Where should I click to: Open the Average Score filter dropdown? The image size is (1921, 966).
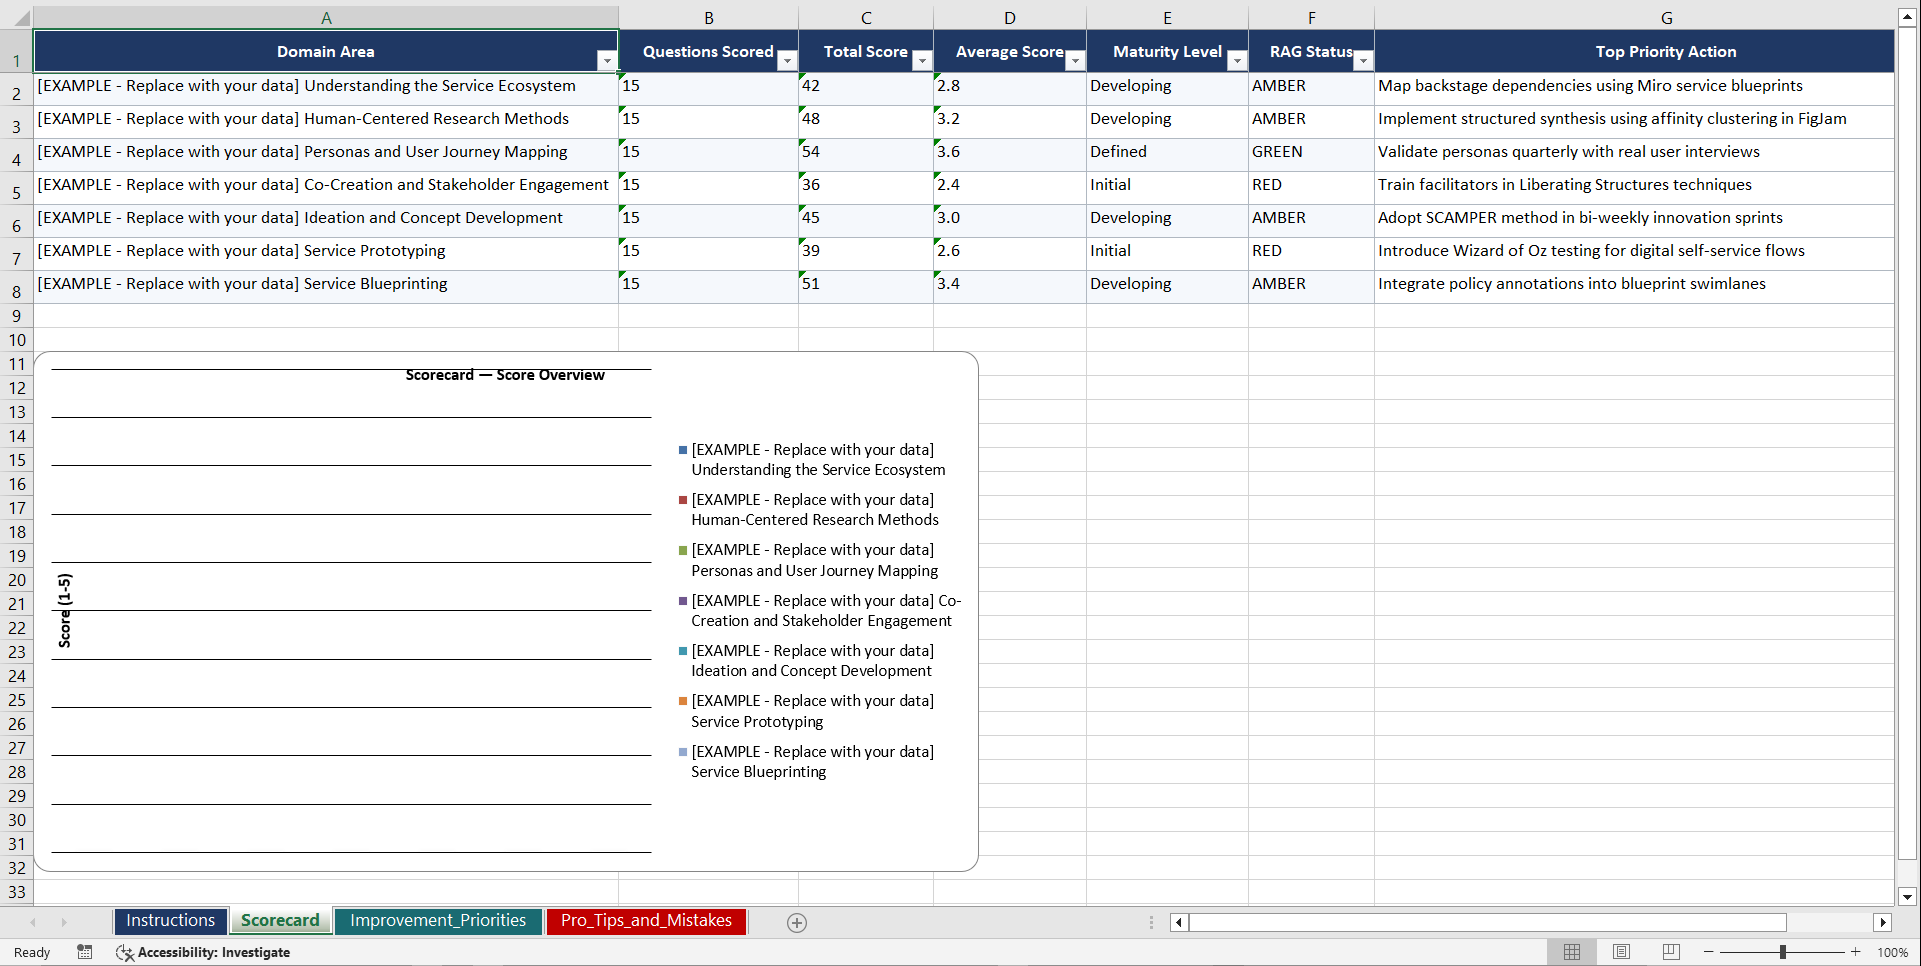click(1075, 61)
